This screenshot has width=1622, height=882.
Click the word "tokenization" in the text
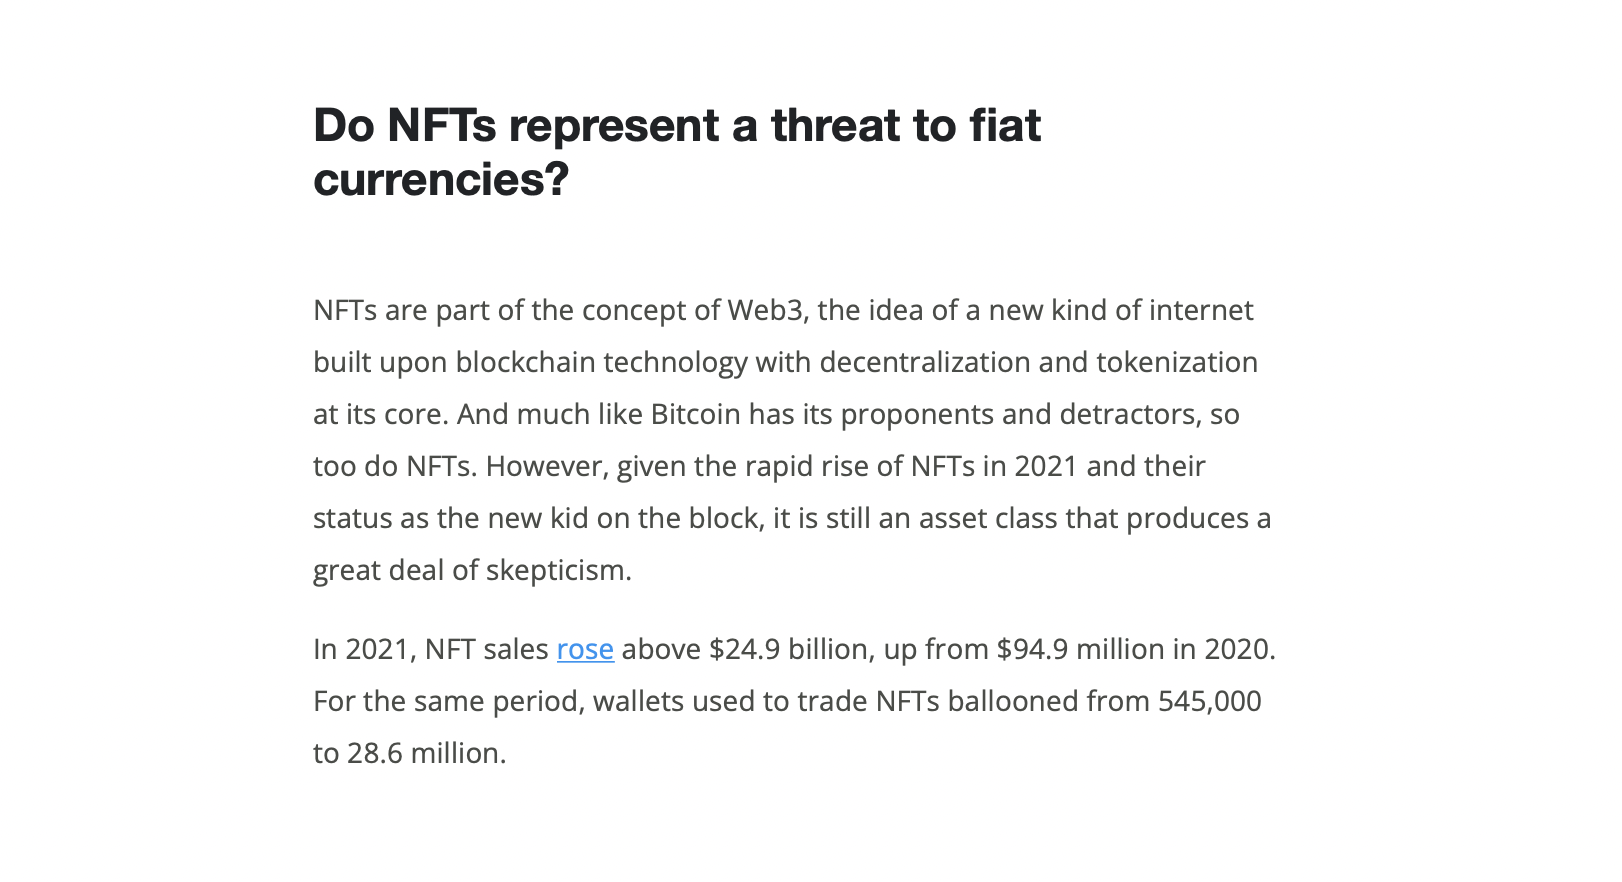click(1177, 363)
